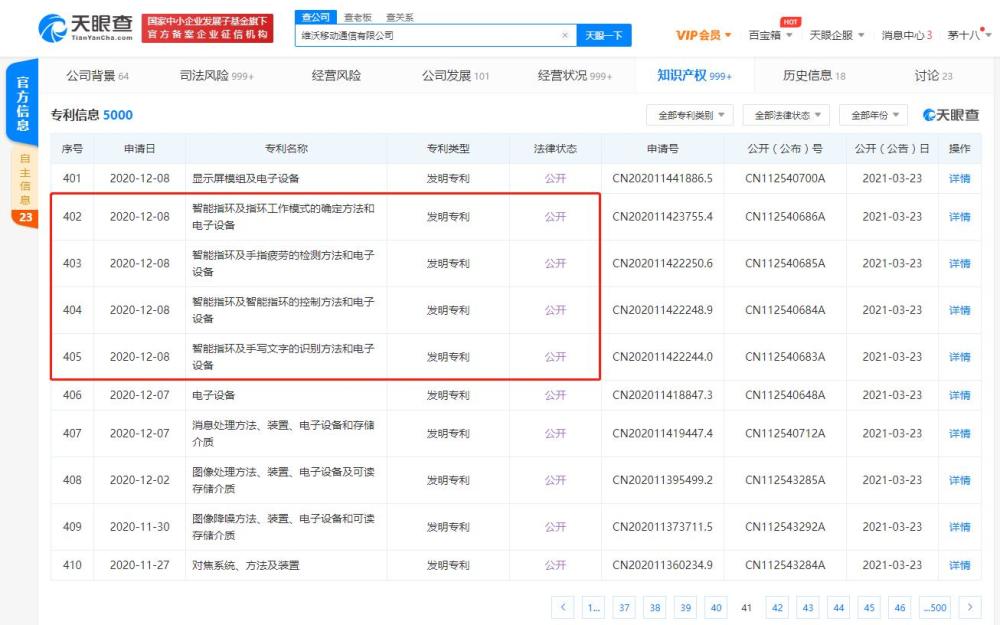The image size is (1000, 625).
Task: Go to page 42 in pagination
Action: pos(777,607)
